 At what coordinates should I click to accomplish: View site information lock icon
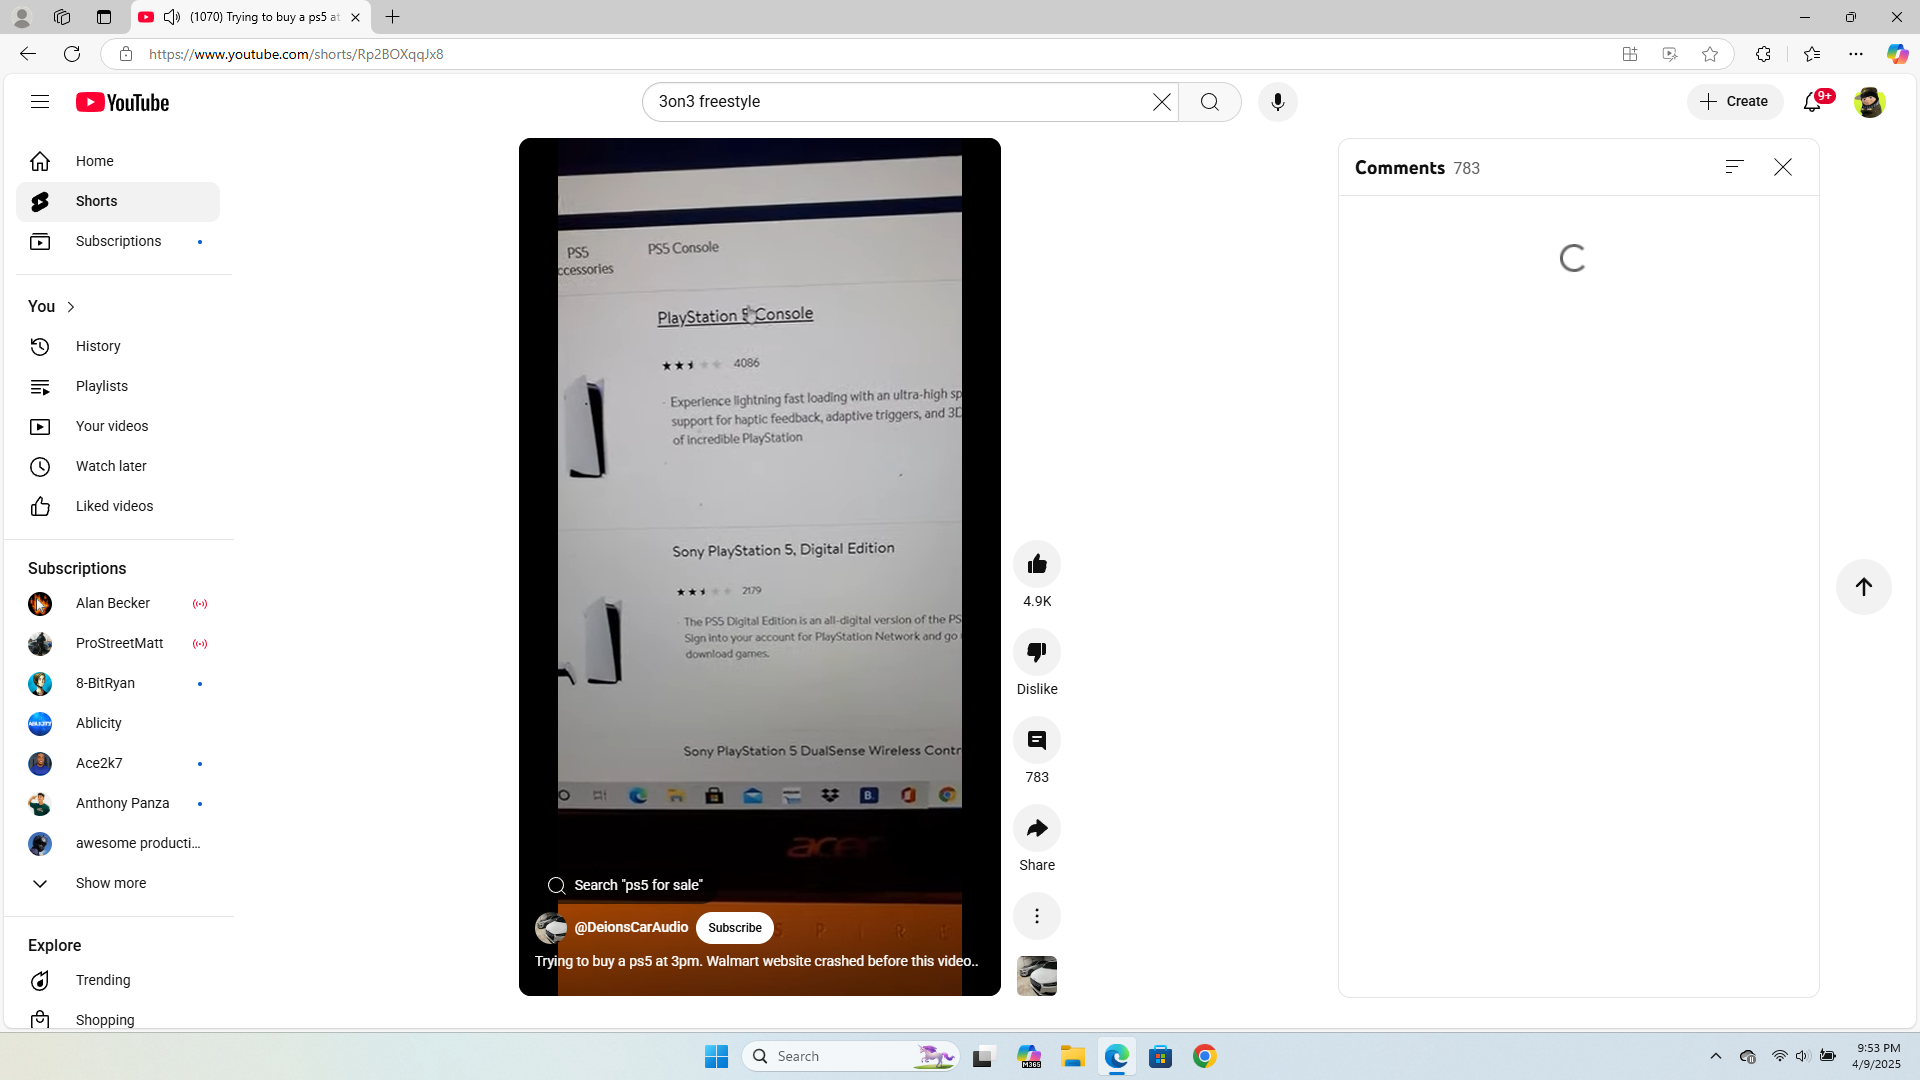pos(126,54)
